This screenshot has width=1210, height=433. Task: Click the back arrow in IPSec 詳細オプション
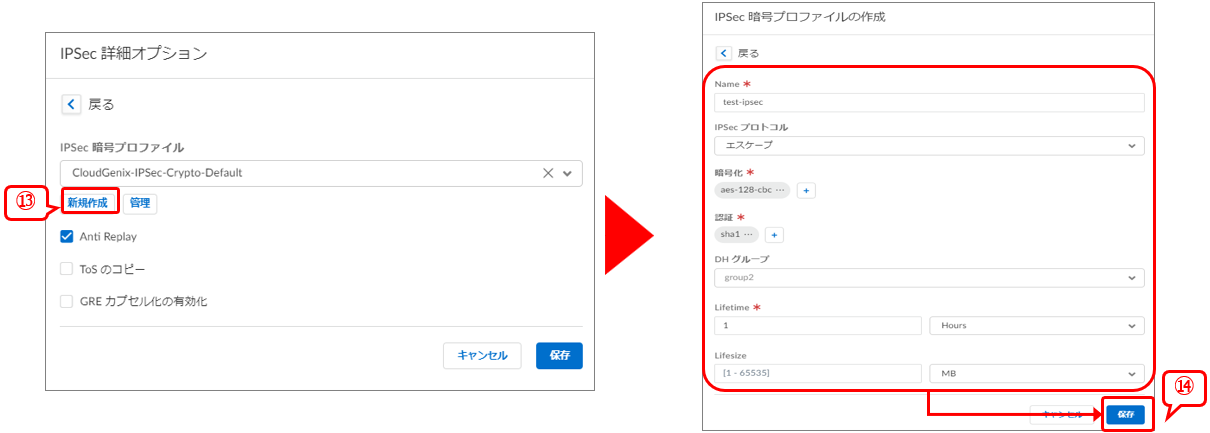click(71, 104)
